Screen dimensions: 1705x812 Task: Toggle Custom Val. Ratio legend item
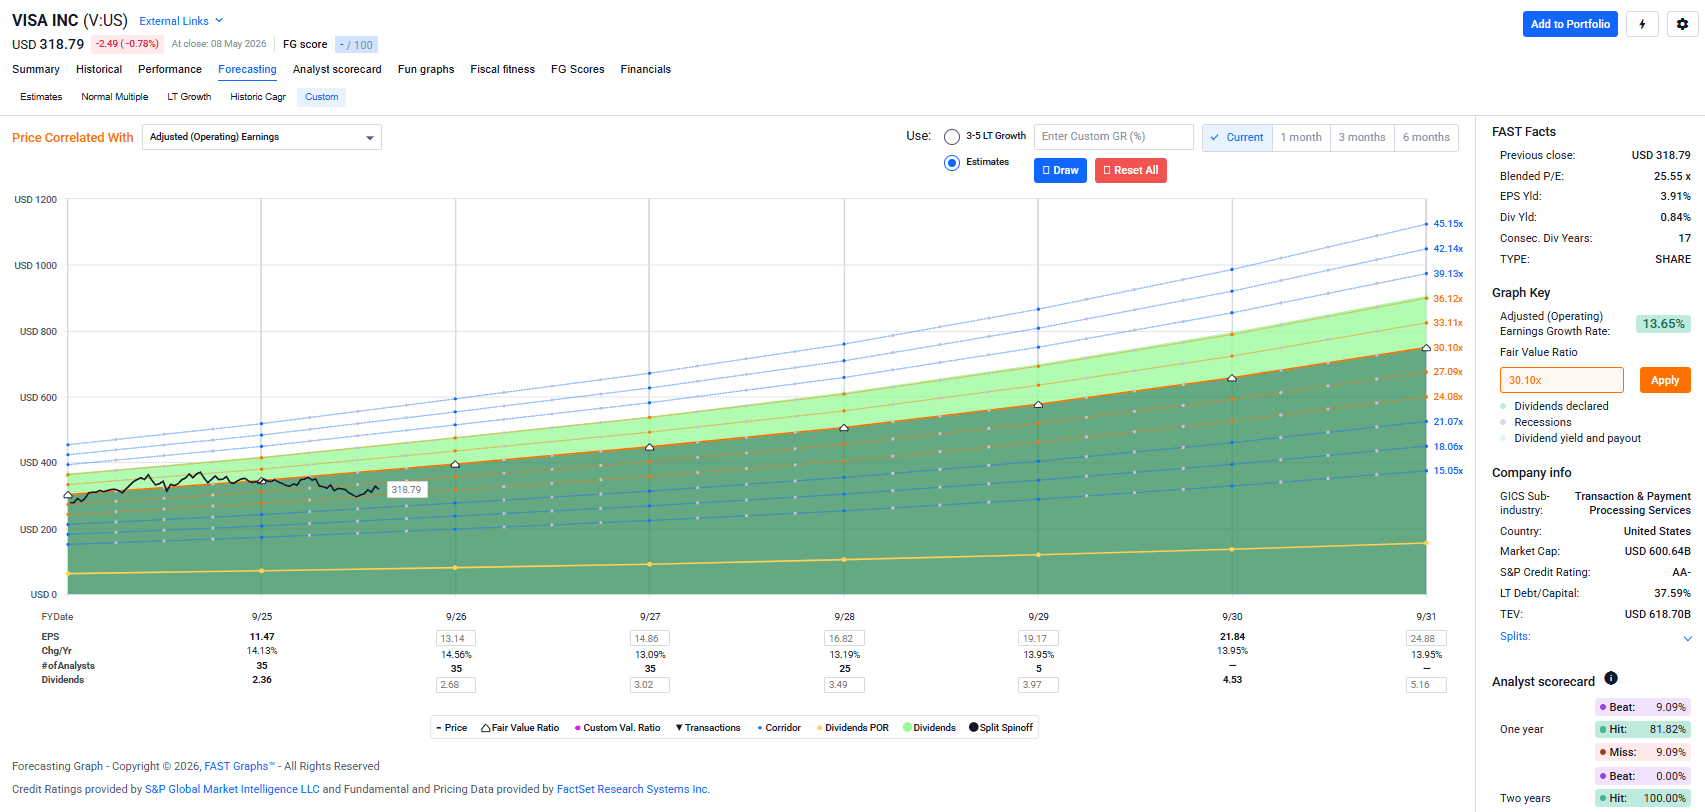coord(617,728)
